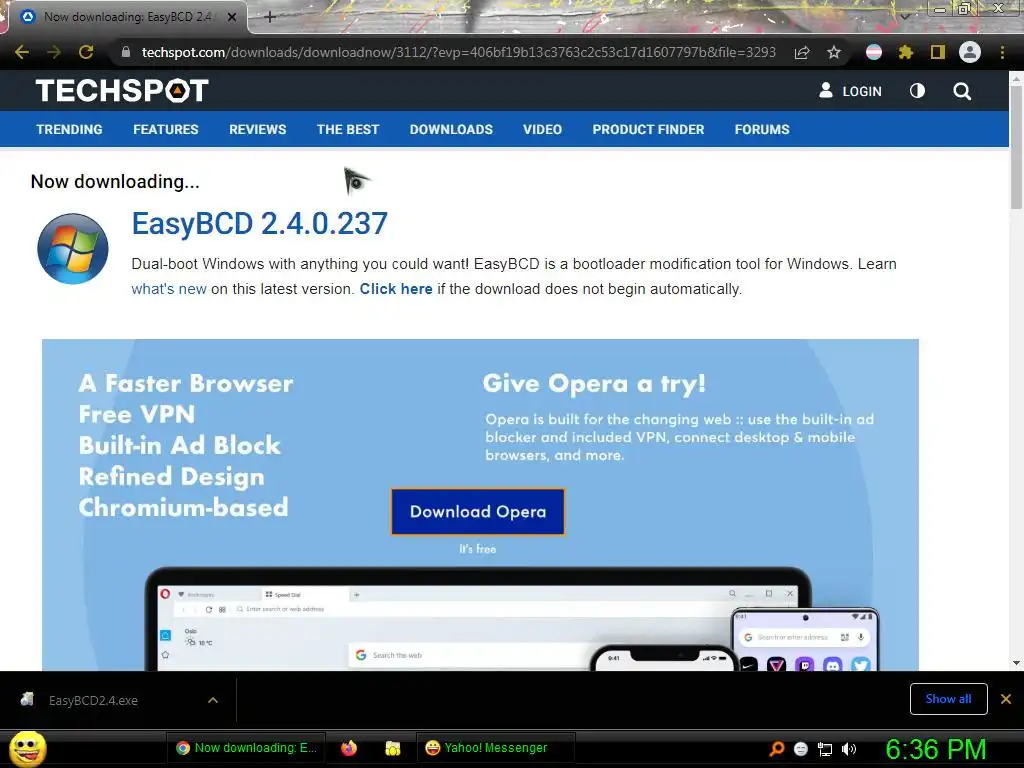Open TechSpot search magnifier
1024x768 pixels.
[x=961, y=91]
